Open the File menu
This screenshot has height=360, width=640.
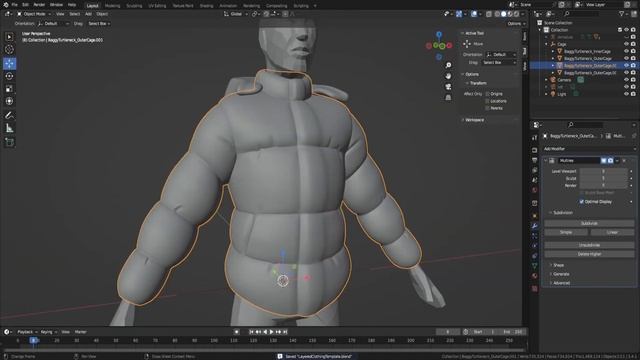[14, 5]
